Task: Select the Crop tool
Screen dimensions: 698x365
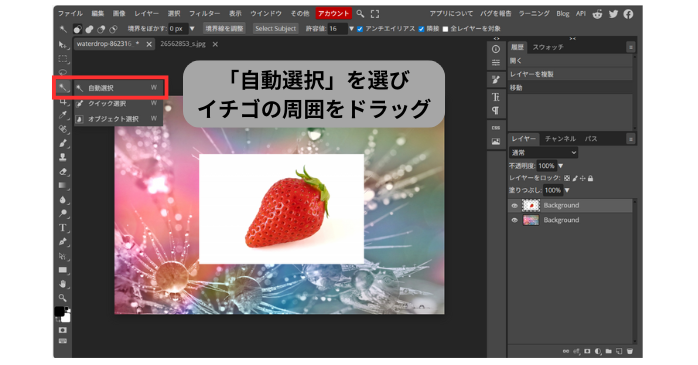Action: tap(63, 102)
